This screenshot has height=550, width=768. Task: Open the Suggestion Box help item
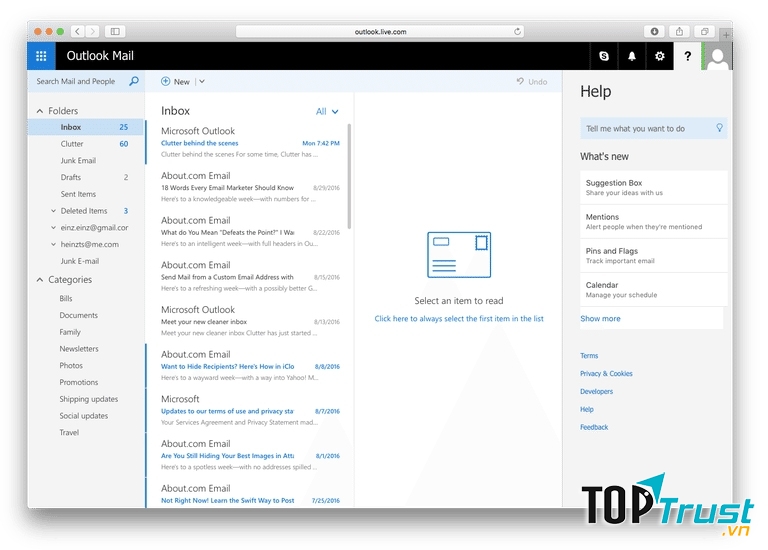[653, 187]
